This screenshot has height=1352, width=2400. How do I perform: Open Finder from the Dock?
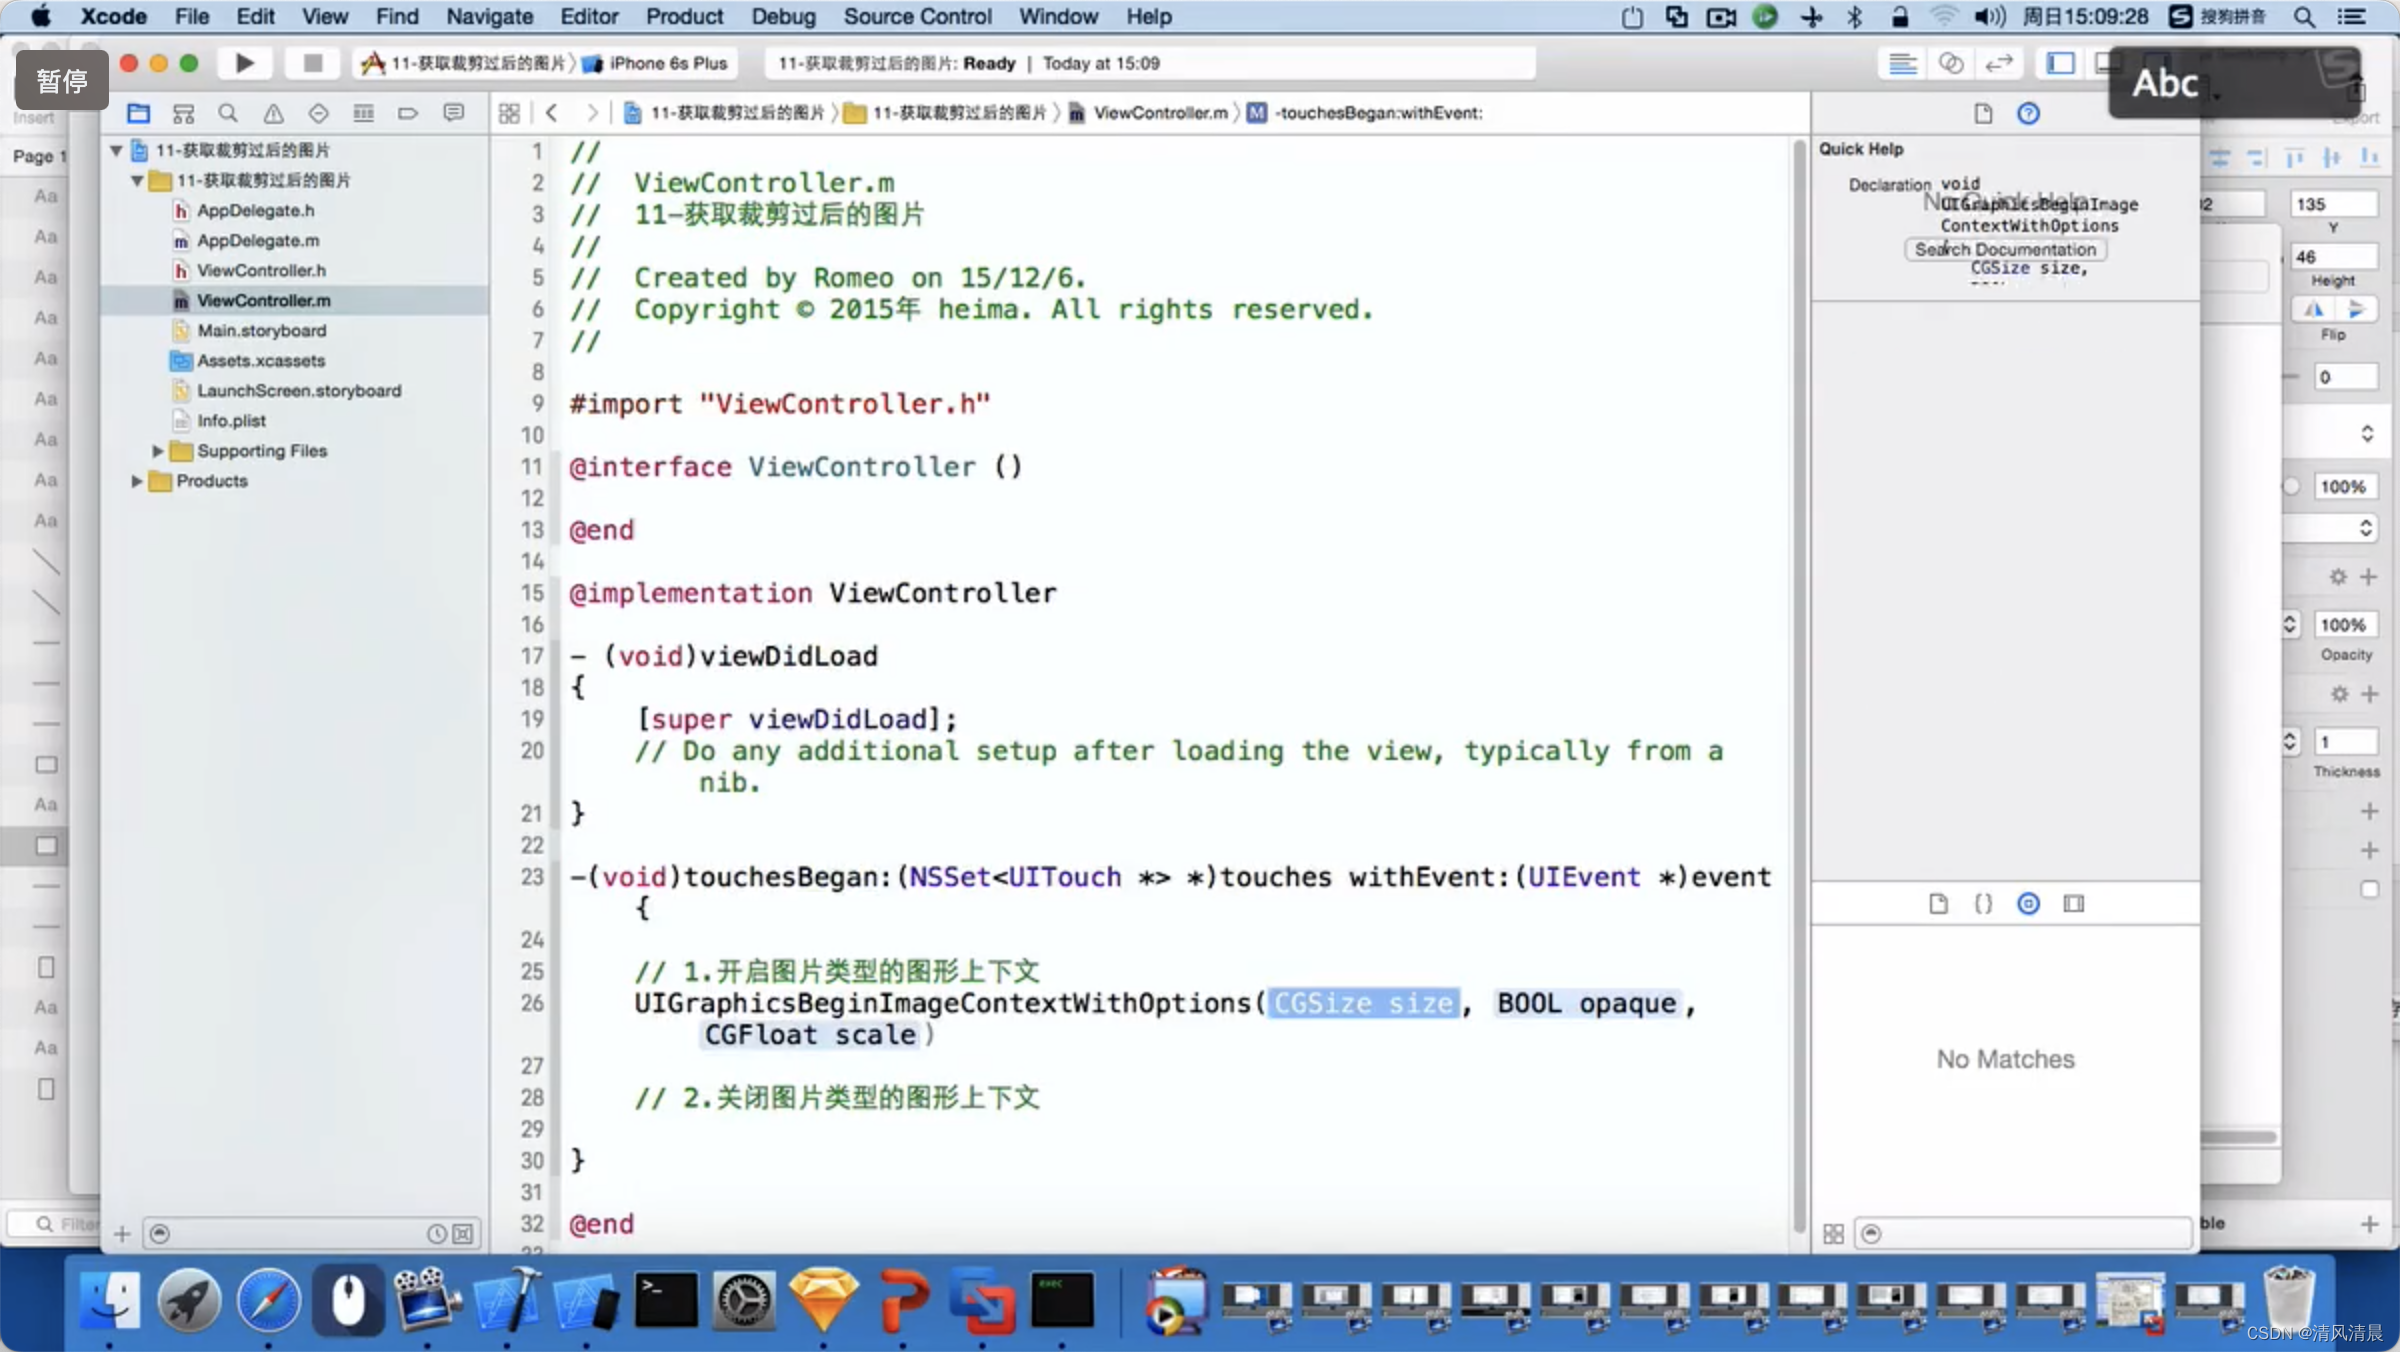110,1300
